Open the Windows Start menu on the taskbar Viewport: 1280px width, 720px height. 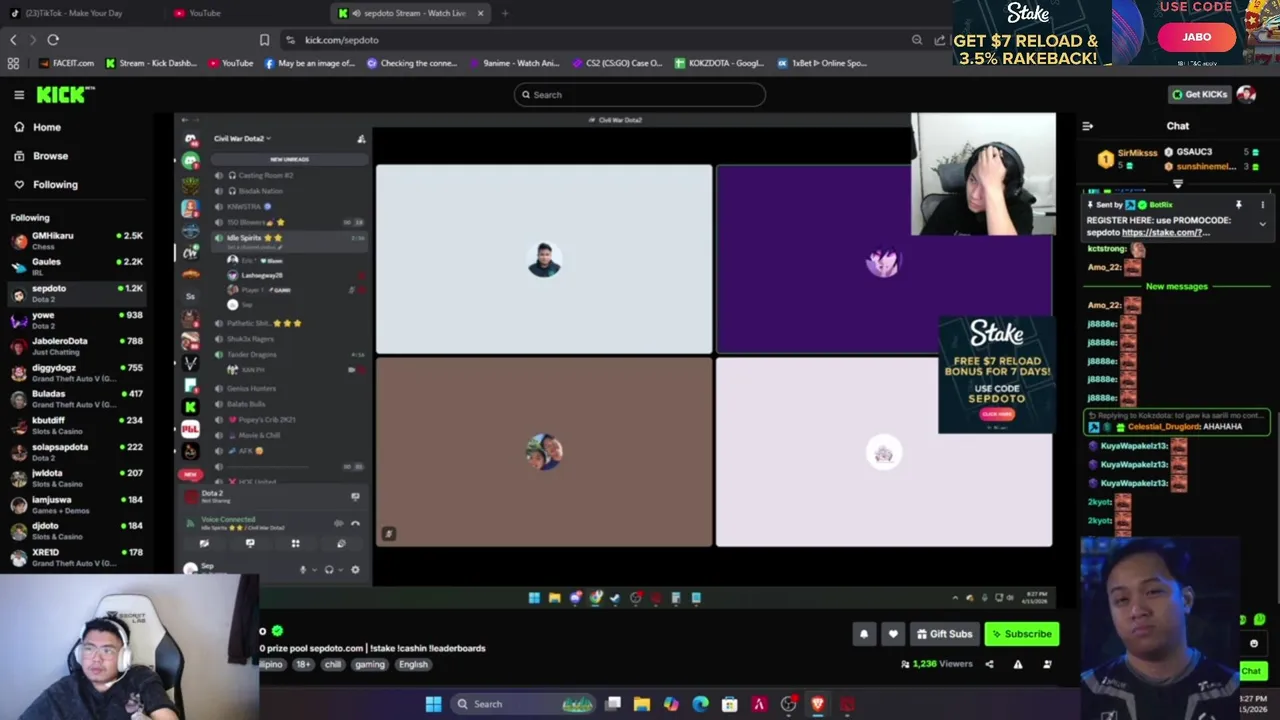[433, 704]
